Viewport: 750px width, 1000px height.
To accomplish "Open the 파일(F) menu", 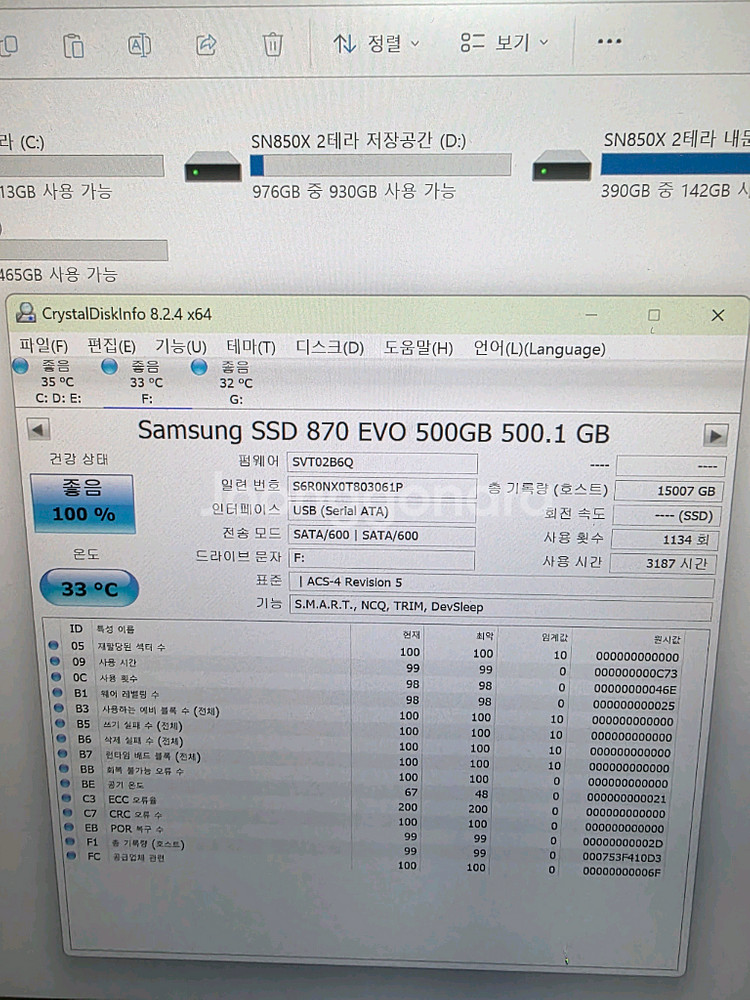I will click(43, 346).
